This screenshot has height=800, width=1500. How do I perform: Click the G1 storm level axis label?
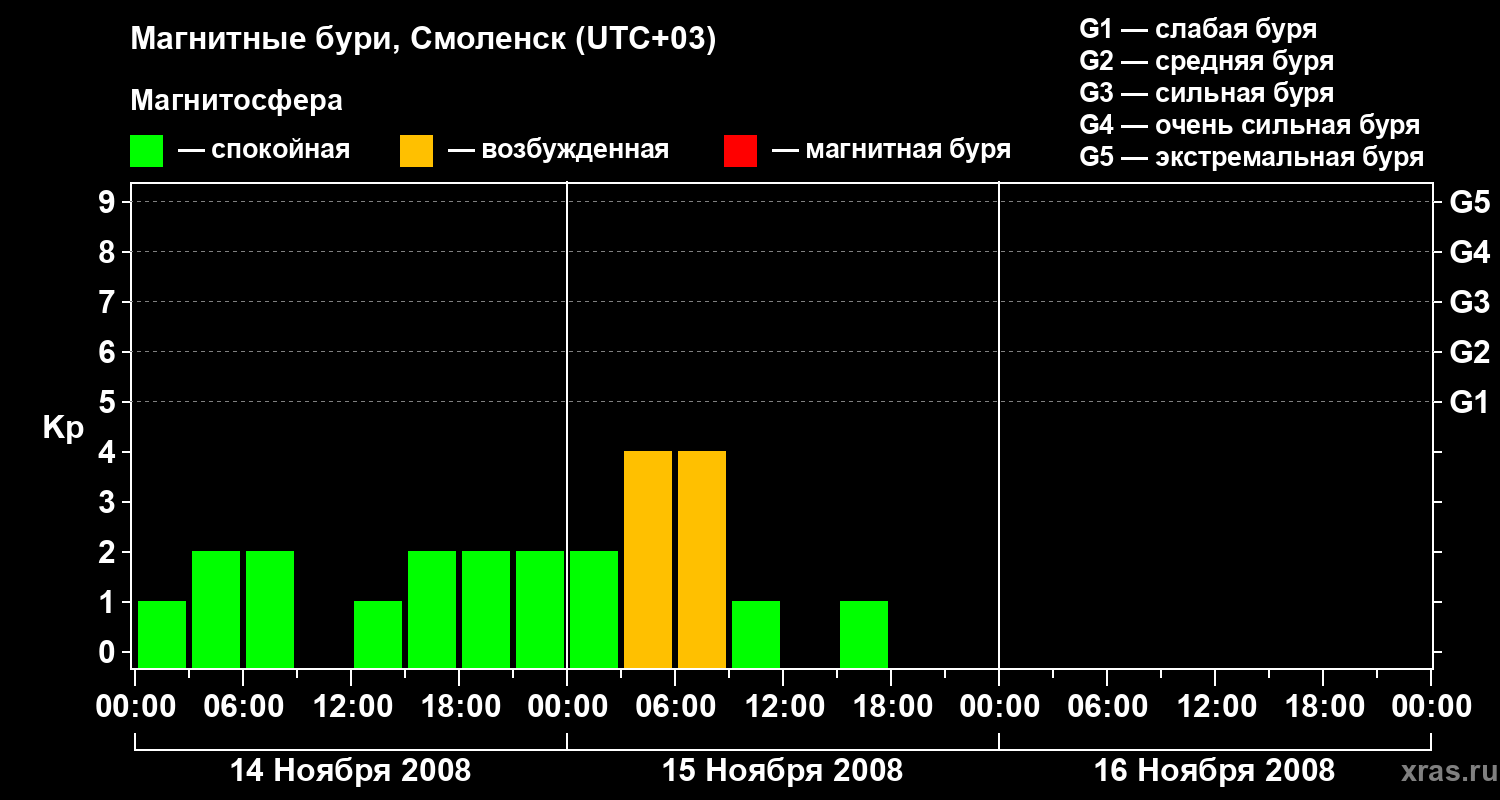(1469, 402)
